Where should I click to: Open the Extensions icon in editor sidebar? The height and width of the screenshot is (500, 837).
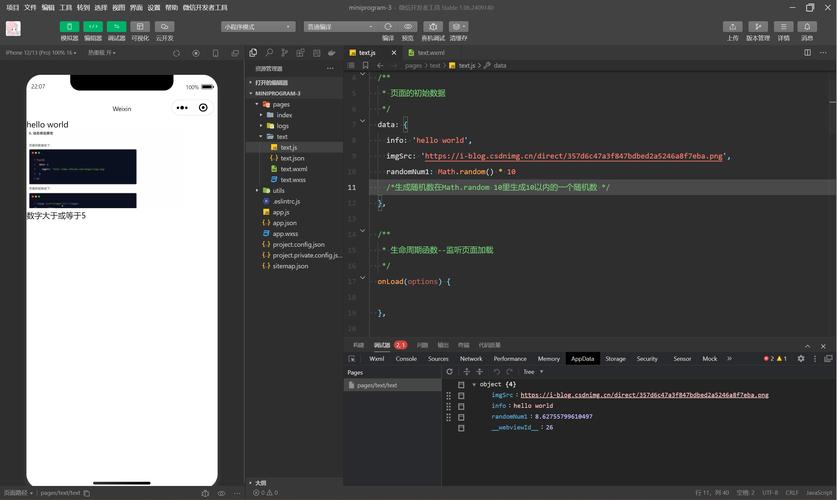pyautogui.click(x=301, y=52)
